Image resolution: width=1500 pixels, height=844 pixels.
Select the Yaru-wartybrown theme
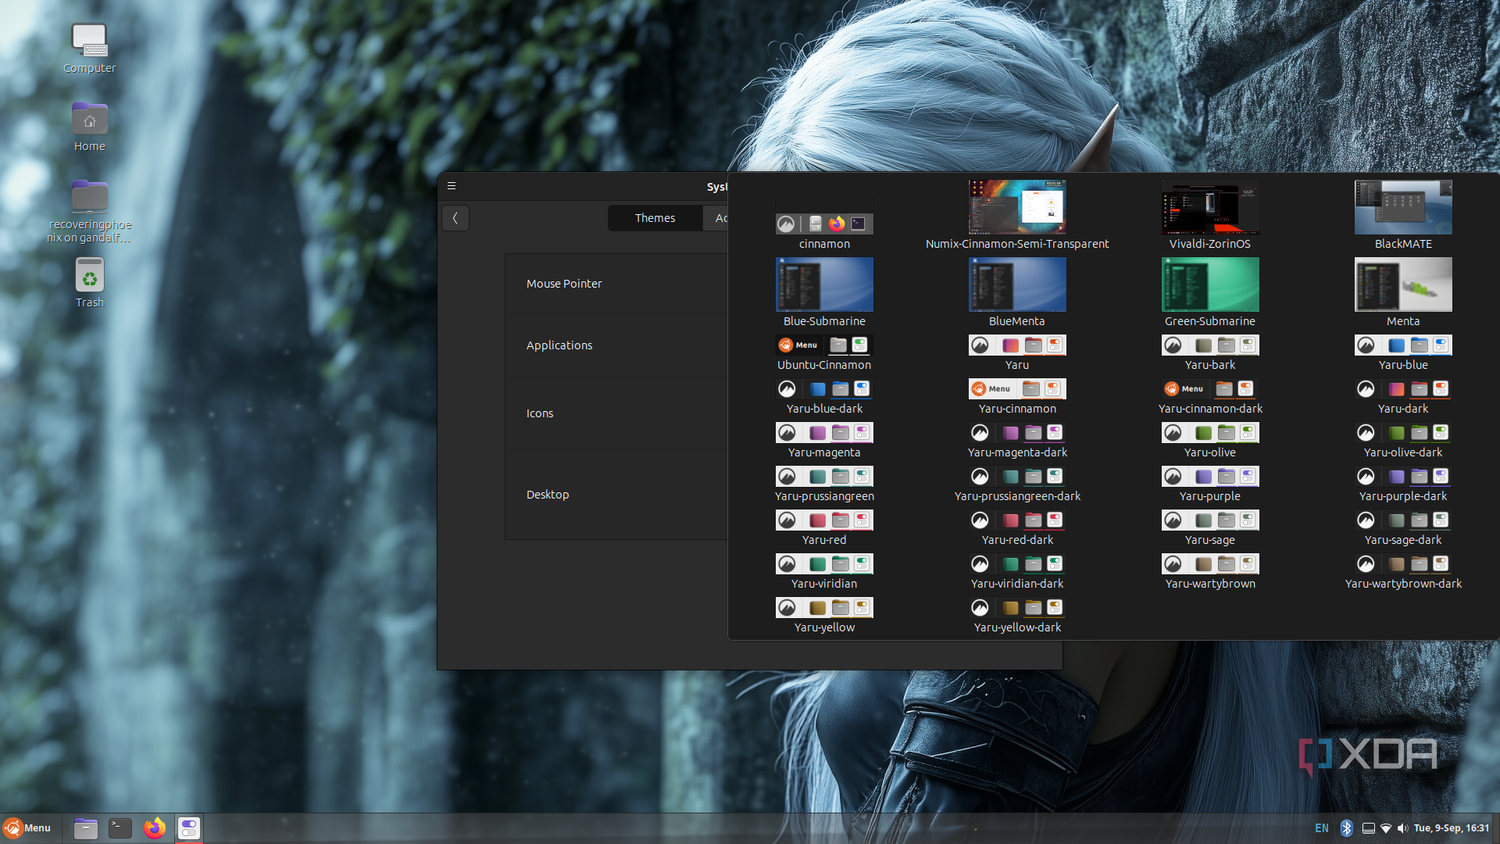(1210, 572)
